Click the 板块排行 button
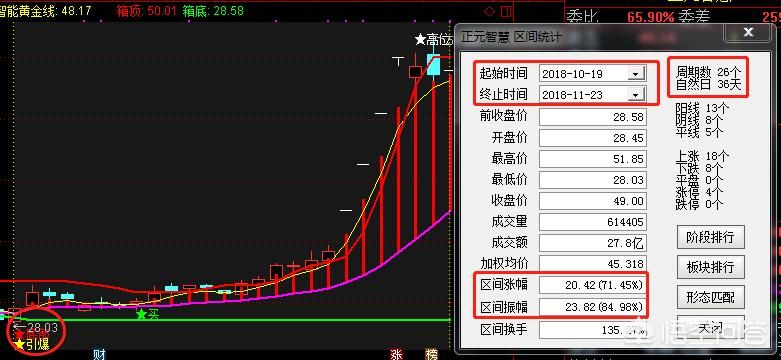Viewport: 781px width, 360px height. click(x=710, y=267)
